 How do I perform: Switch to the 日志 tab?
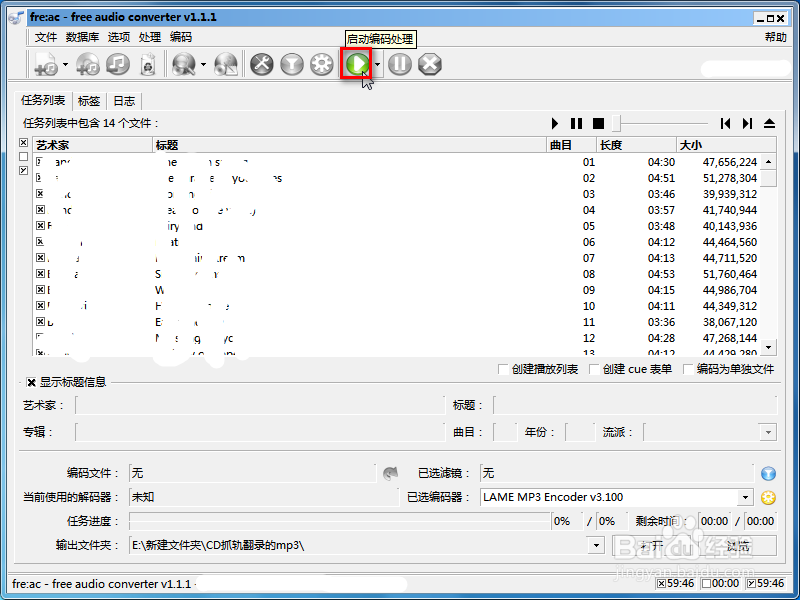(125, 100)
